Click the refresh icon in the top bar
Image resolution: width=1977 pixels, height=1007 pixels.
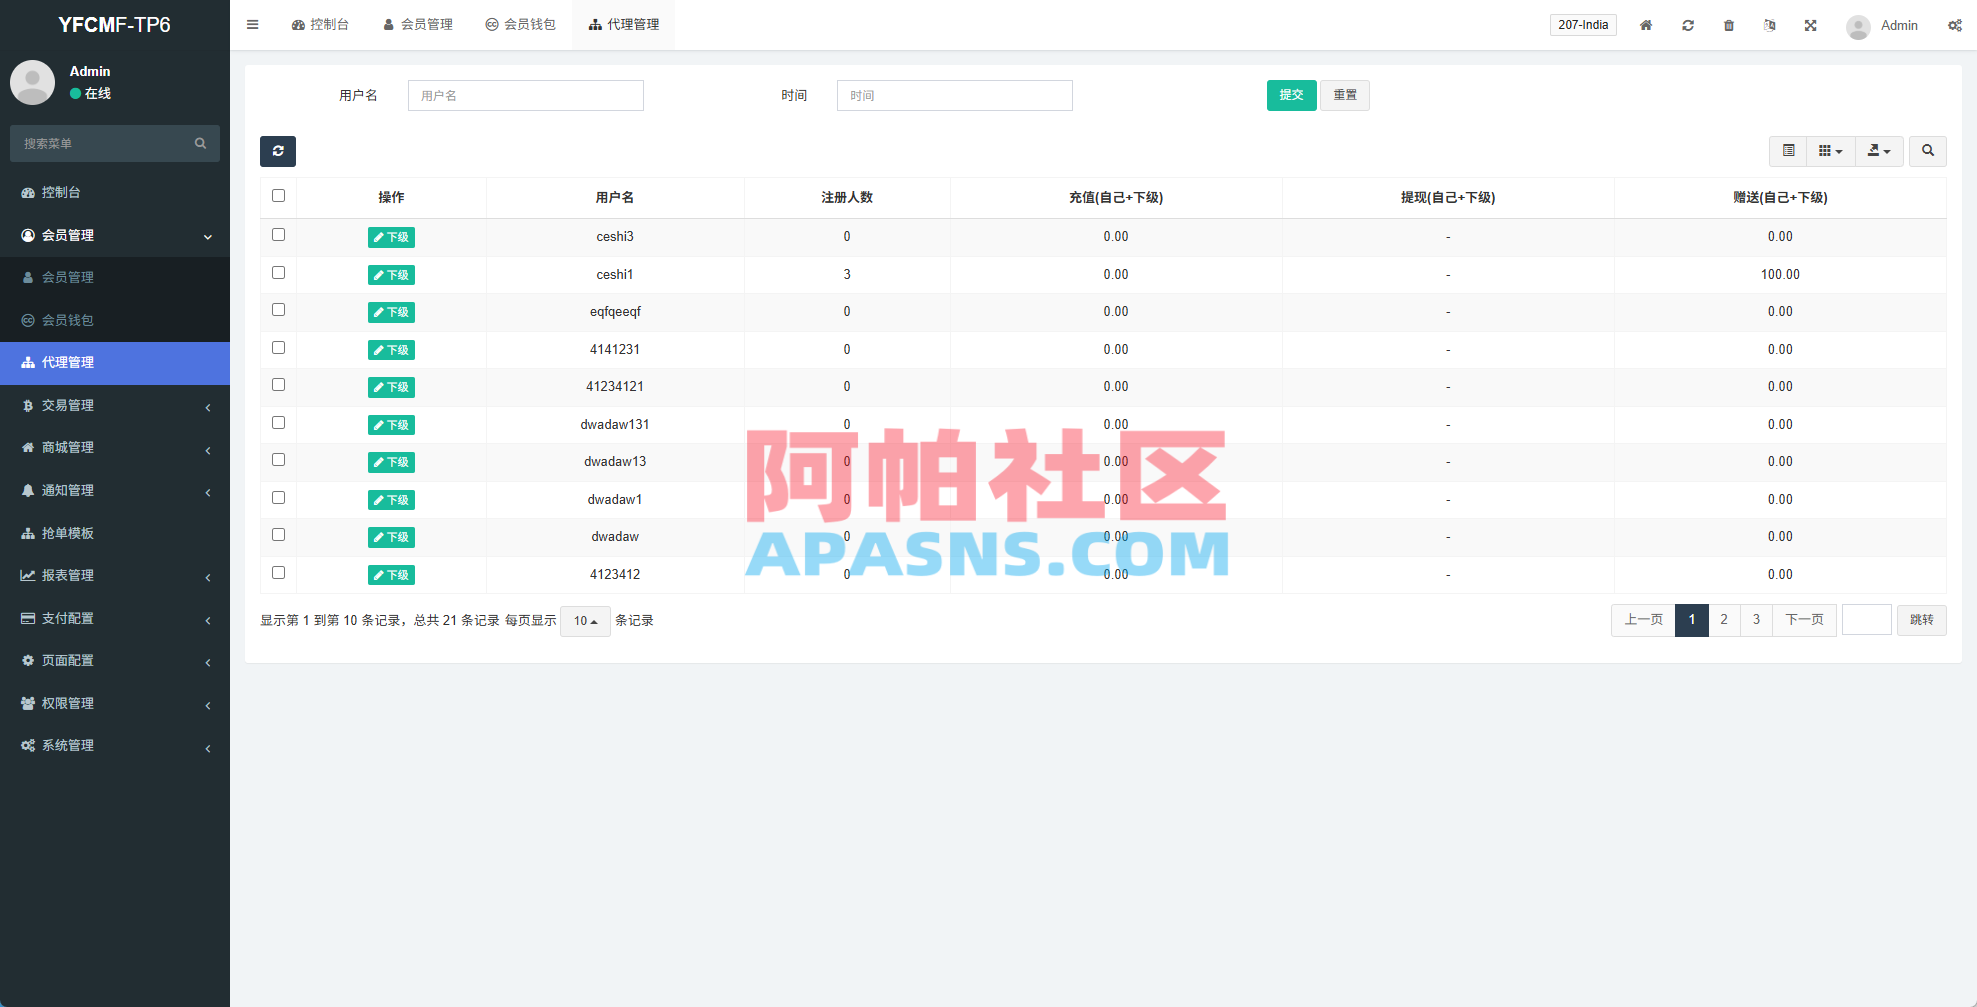tap(1688, 25)
